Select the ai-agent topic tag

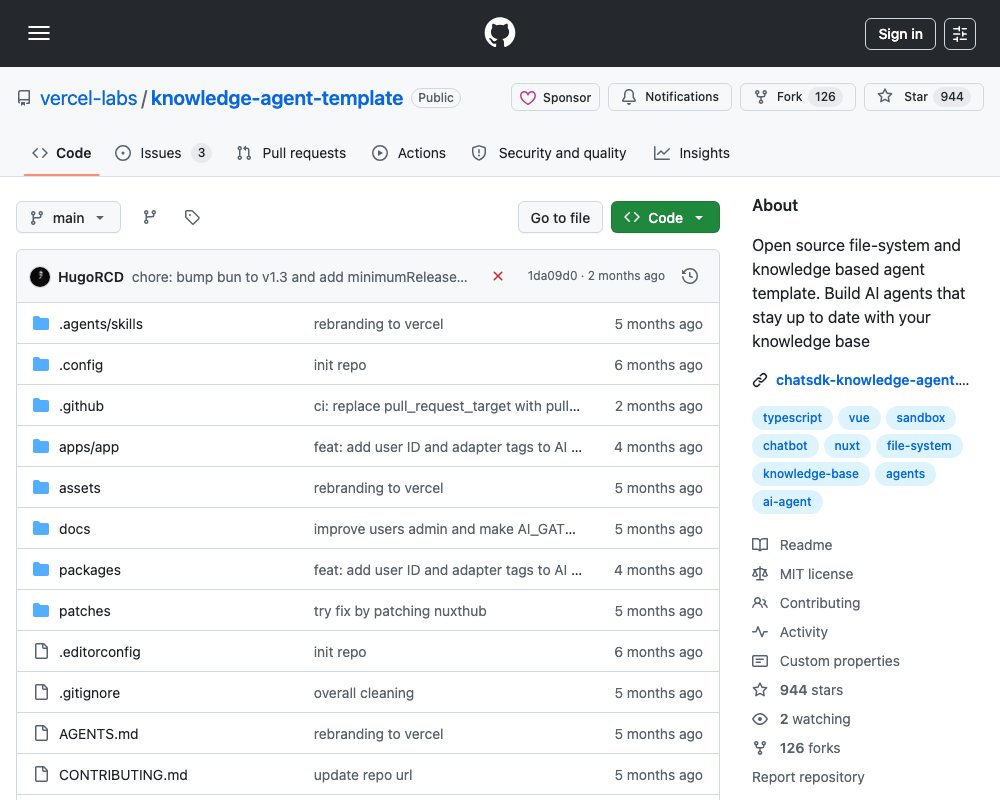point(787,502)
